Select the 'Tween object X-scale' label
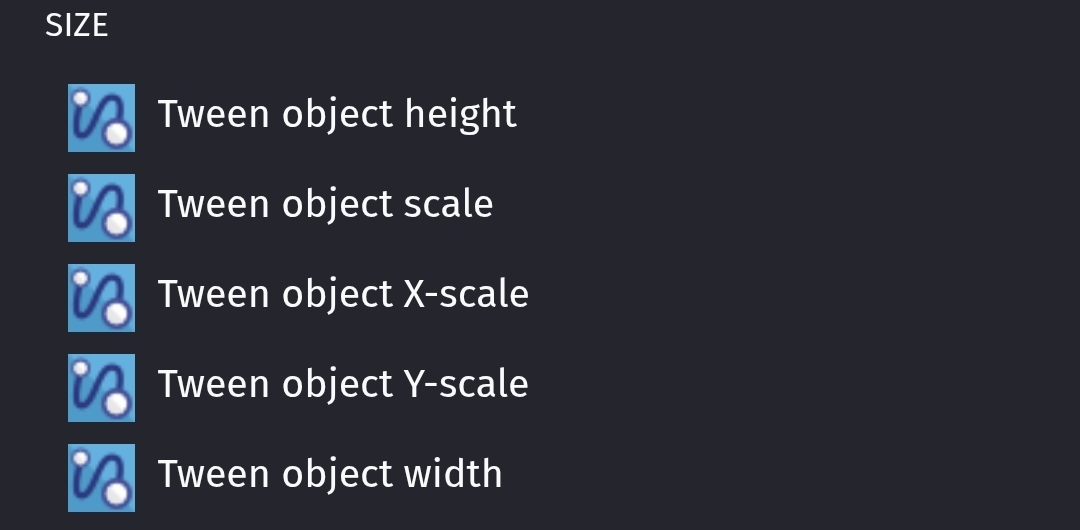The width and height of the screenshot is (1080, 530). (343, 295)
